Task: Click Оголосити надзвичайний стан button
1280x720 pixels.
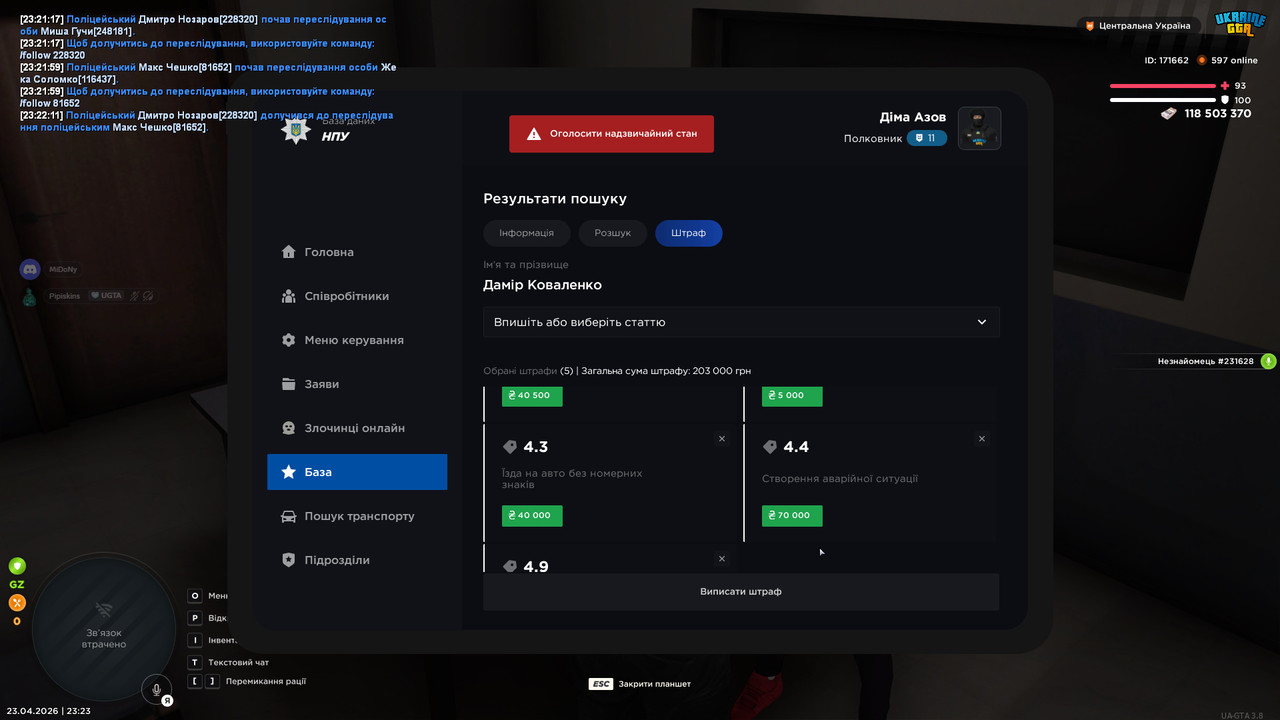Action: [x=612, y=134]
